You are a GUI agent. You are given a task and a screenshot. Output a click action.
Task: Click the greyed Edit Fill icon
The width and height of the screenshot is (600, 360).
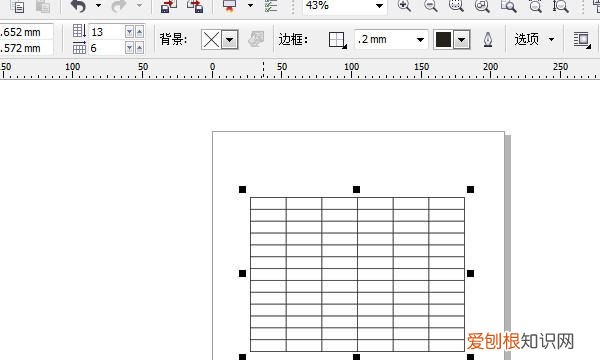coord(256,39)
